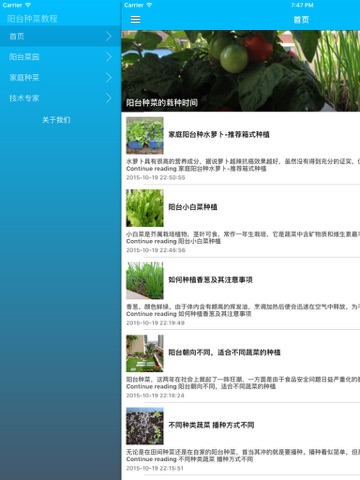360x480 pixels.
Task: Tap the Wi-Fi status icon in right panel
Action: point(149,5)
